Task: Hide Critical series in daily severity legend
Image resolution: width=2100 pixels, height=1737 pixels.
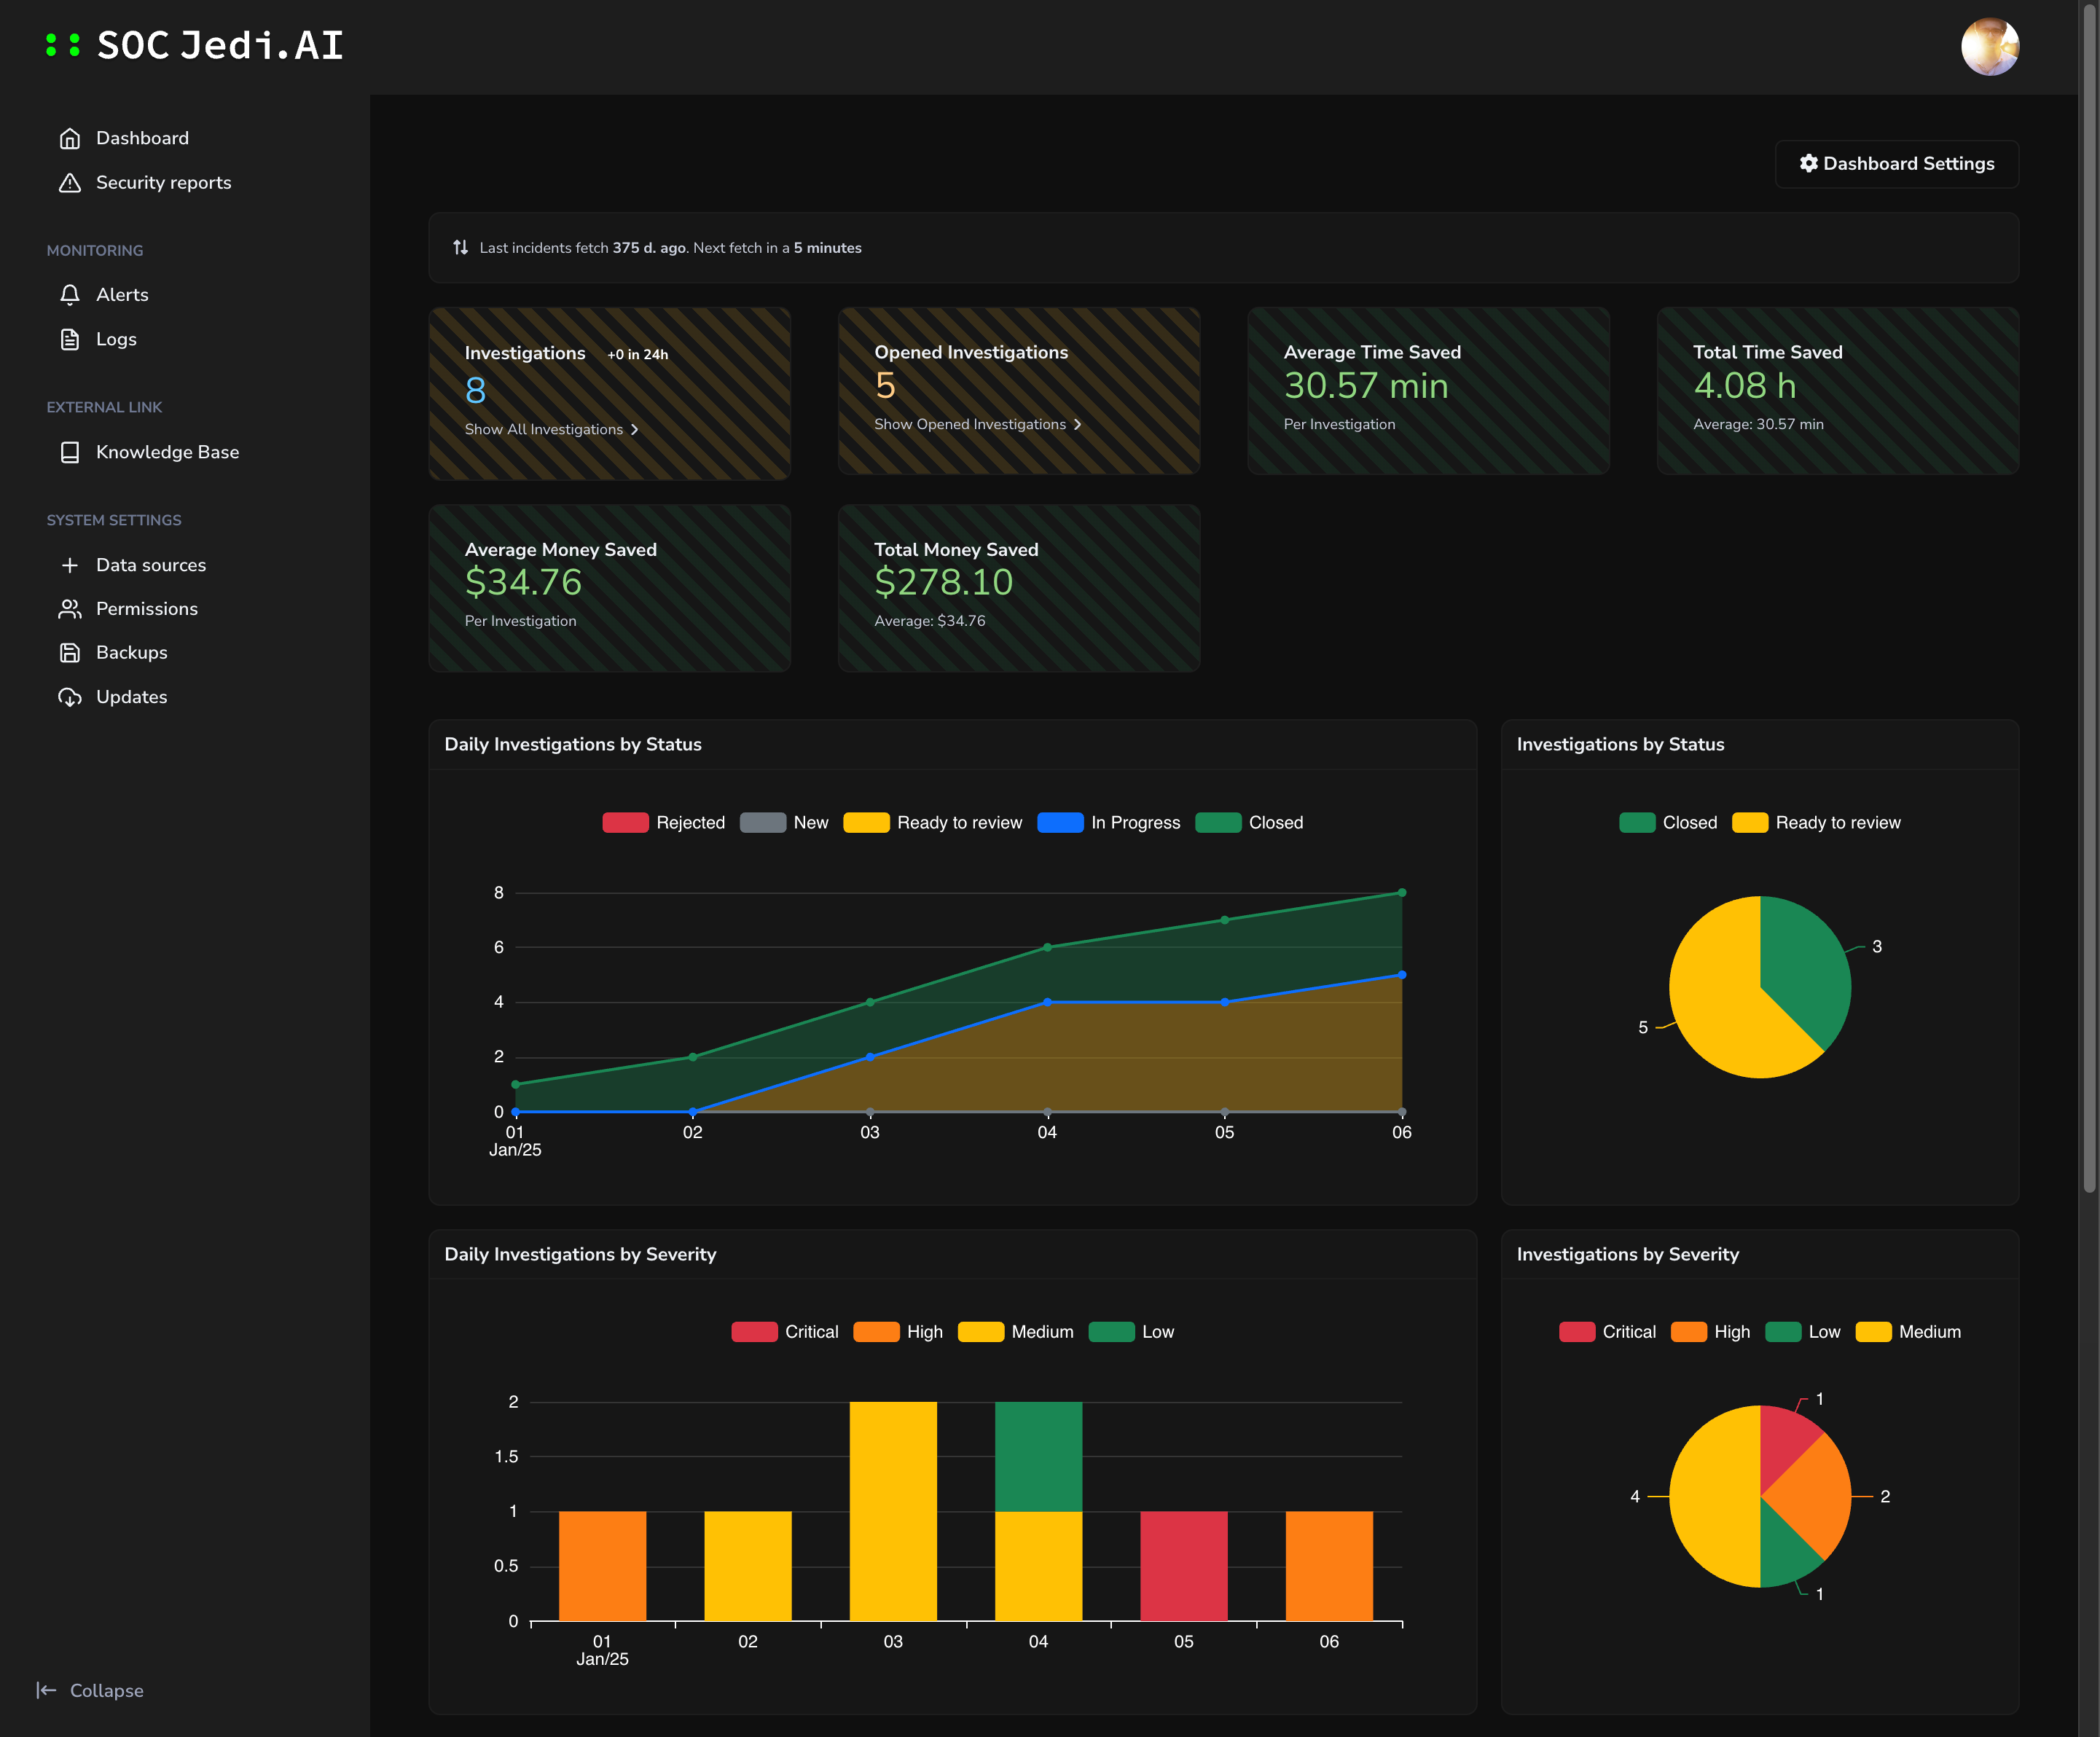Action: coord(754,1332)
